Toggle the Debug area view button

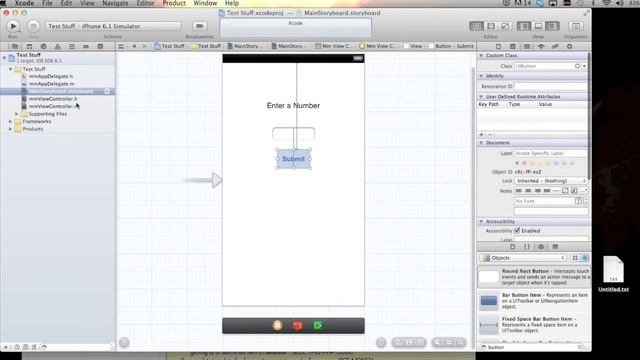coord(538,26)
